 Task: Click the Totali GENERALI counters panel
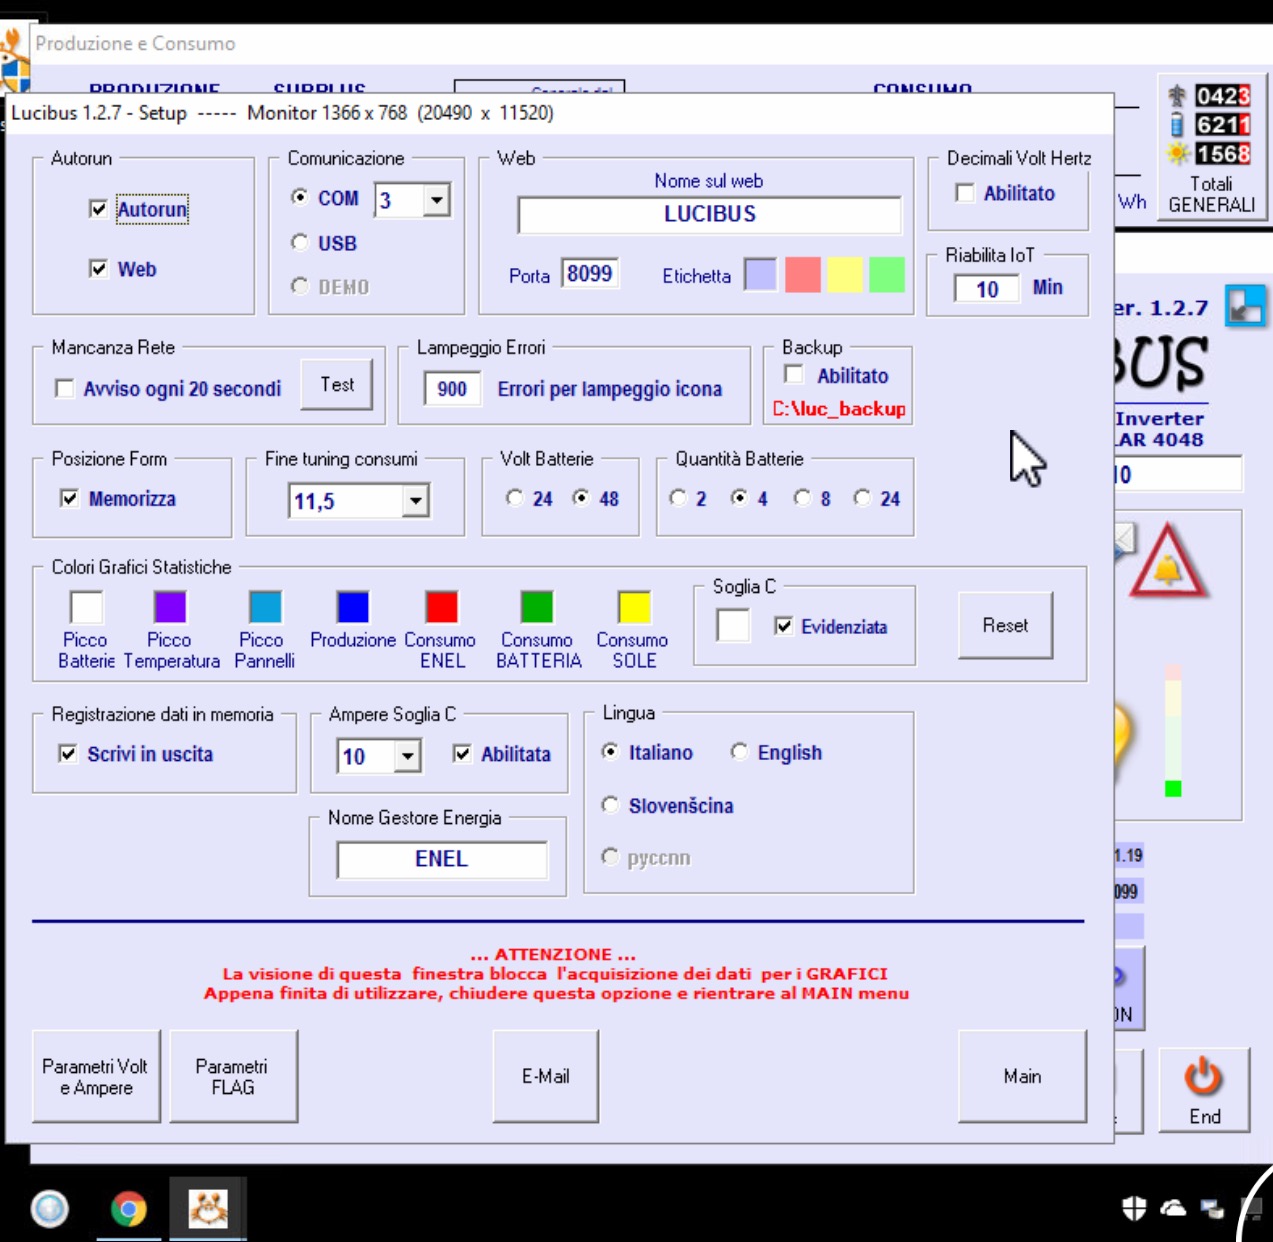[x=1211, y=147]
